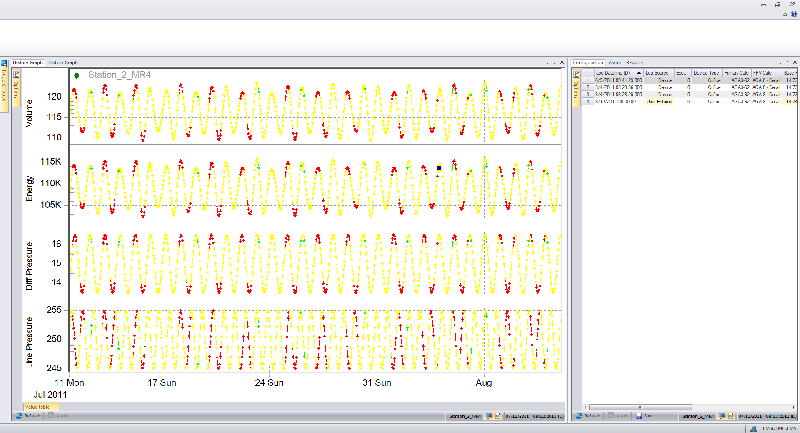Click Save icon in right panel bottom bar

coord(639,416)
